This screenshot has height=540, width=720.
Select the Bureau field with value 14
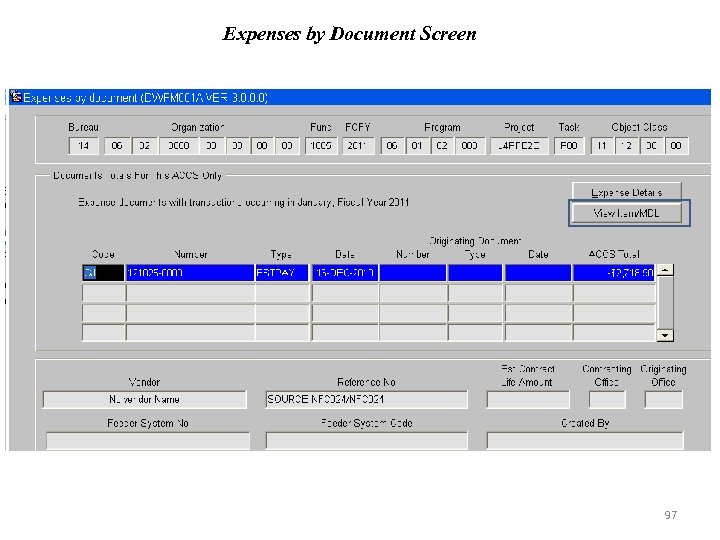coord(84,146)
